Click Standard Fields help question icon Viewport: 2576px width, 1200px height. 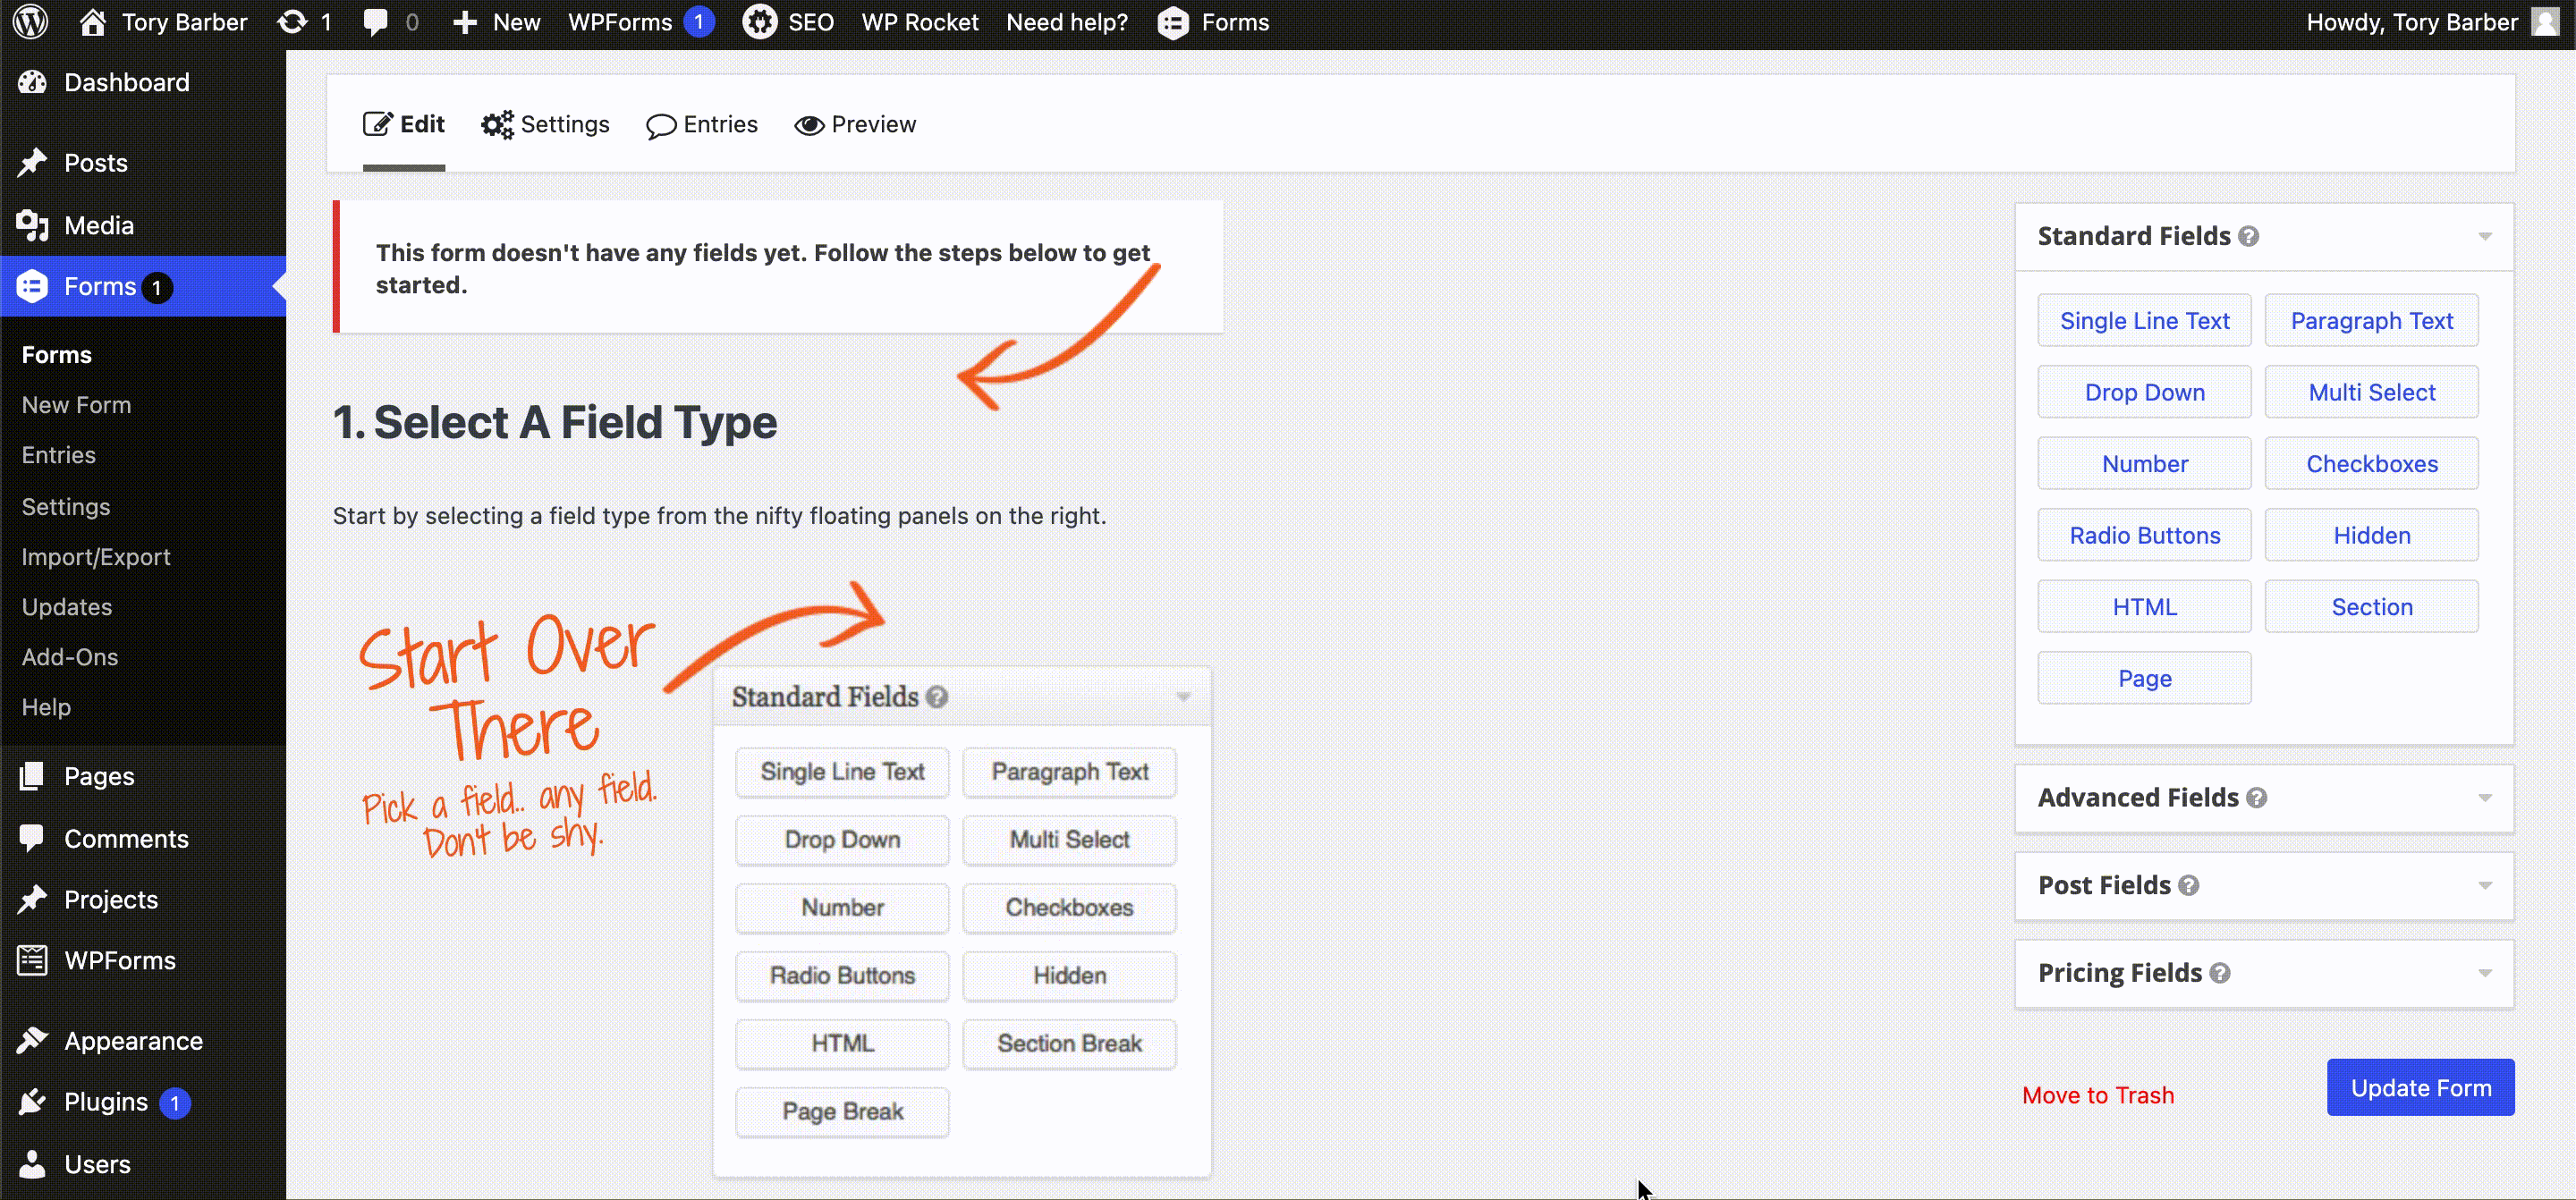(x=2249, y=236)
